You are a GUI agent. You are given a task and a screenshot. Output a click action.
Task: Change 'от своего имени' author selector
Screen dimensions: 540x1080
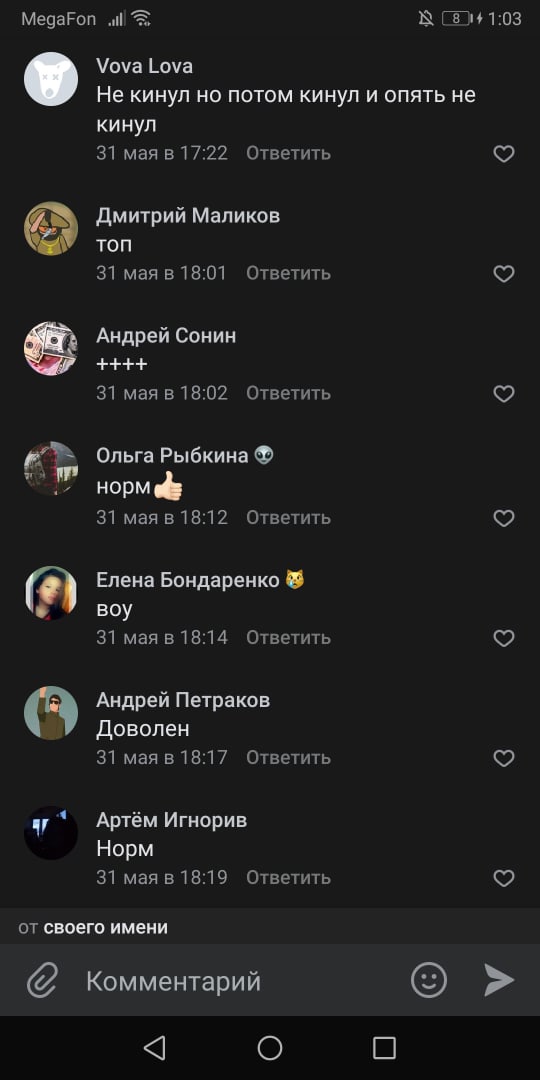93,927
